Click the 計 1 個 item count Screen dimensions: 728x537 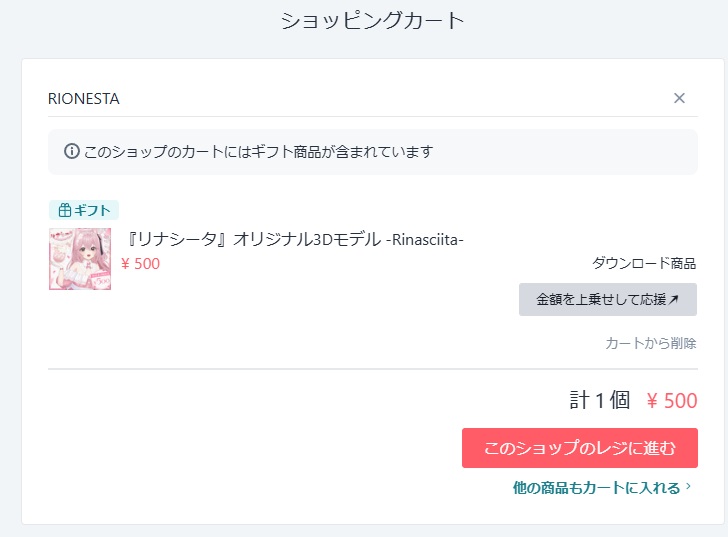[x=599, y=401]
